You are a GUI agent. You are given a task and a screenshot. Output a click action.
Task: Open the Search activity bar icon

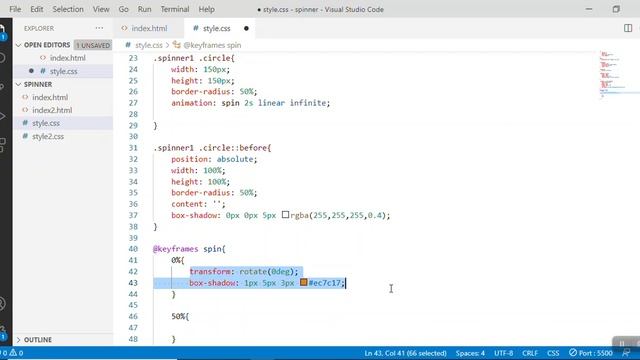coord(3,58)
